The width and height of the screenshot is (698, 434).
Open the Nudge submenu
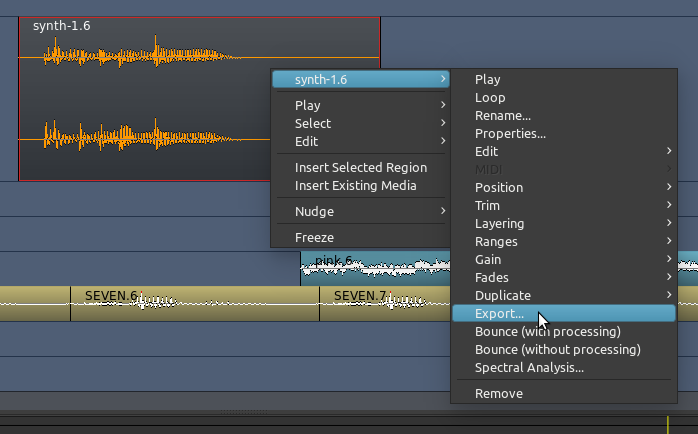(360, 211)
